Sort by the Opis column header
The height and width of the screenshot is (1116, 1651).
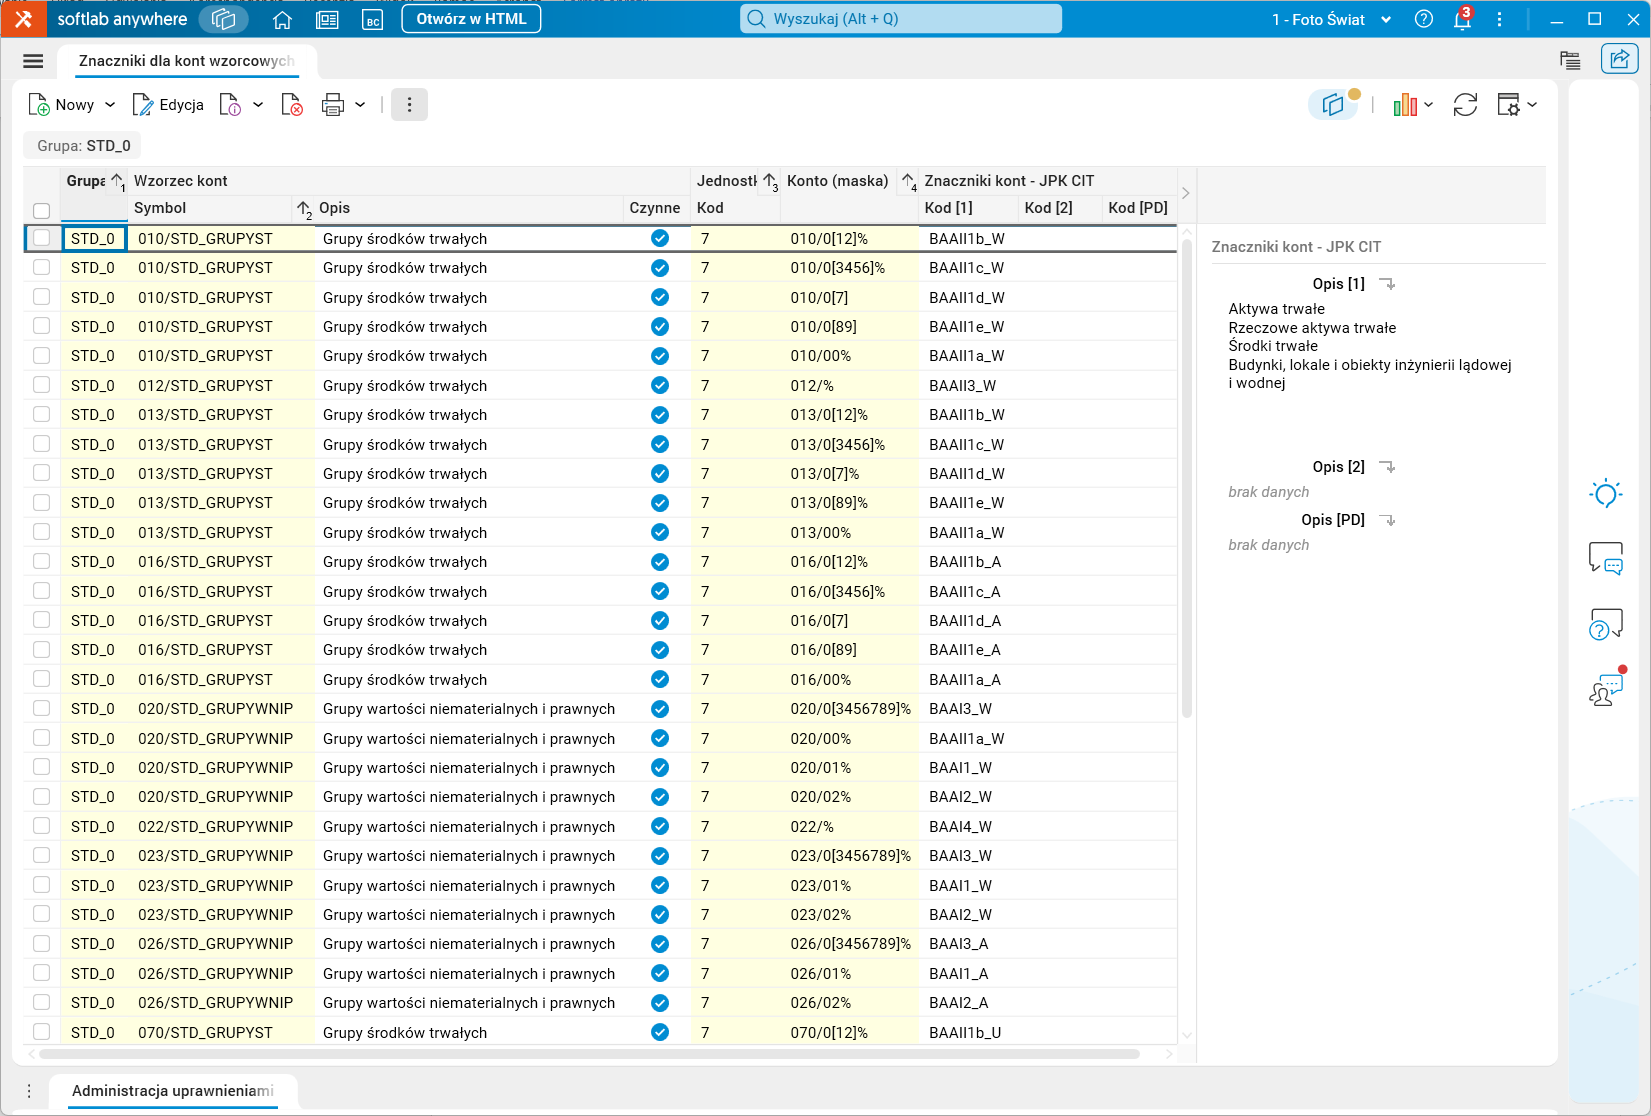click(468, 208)
